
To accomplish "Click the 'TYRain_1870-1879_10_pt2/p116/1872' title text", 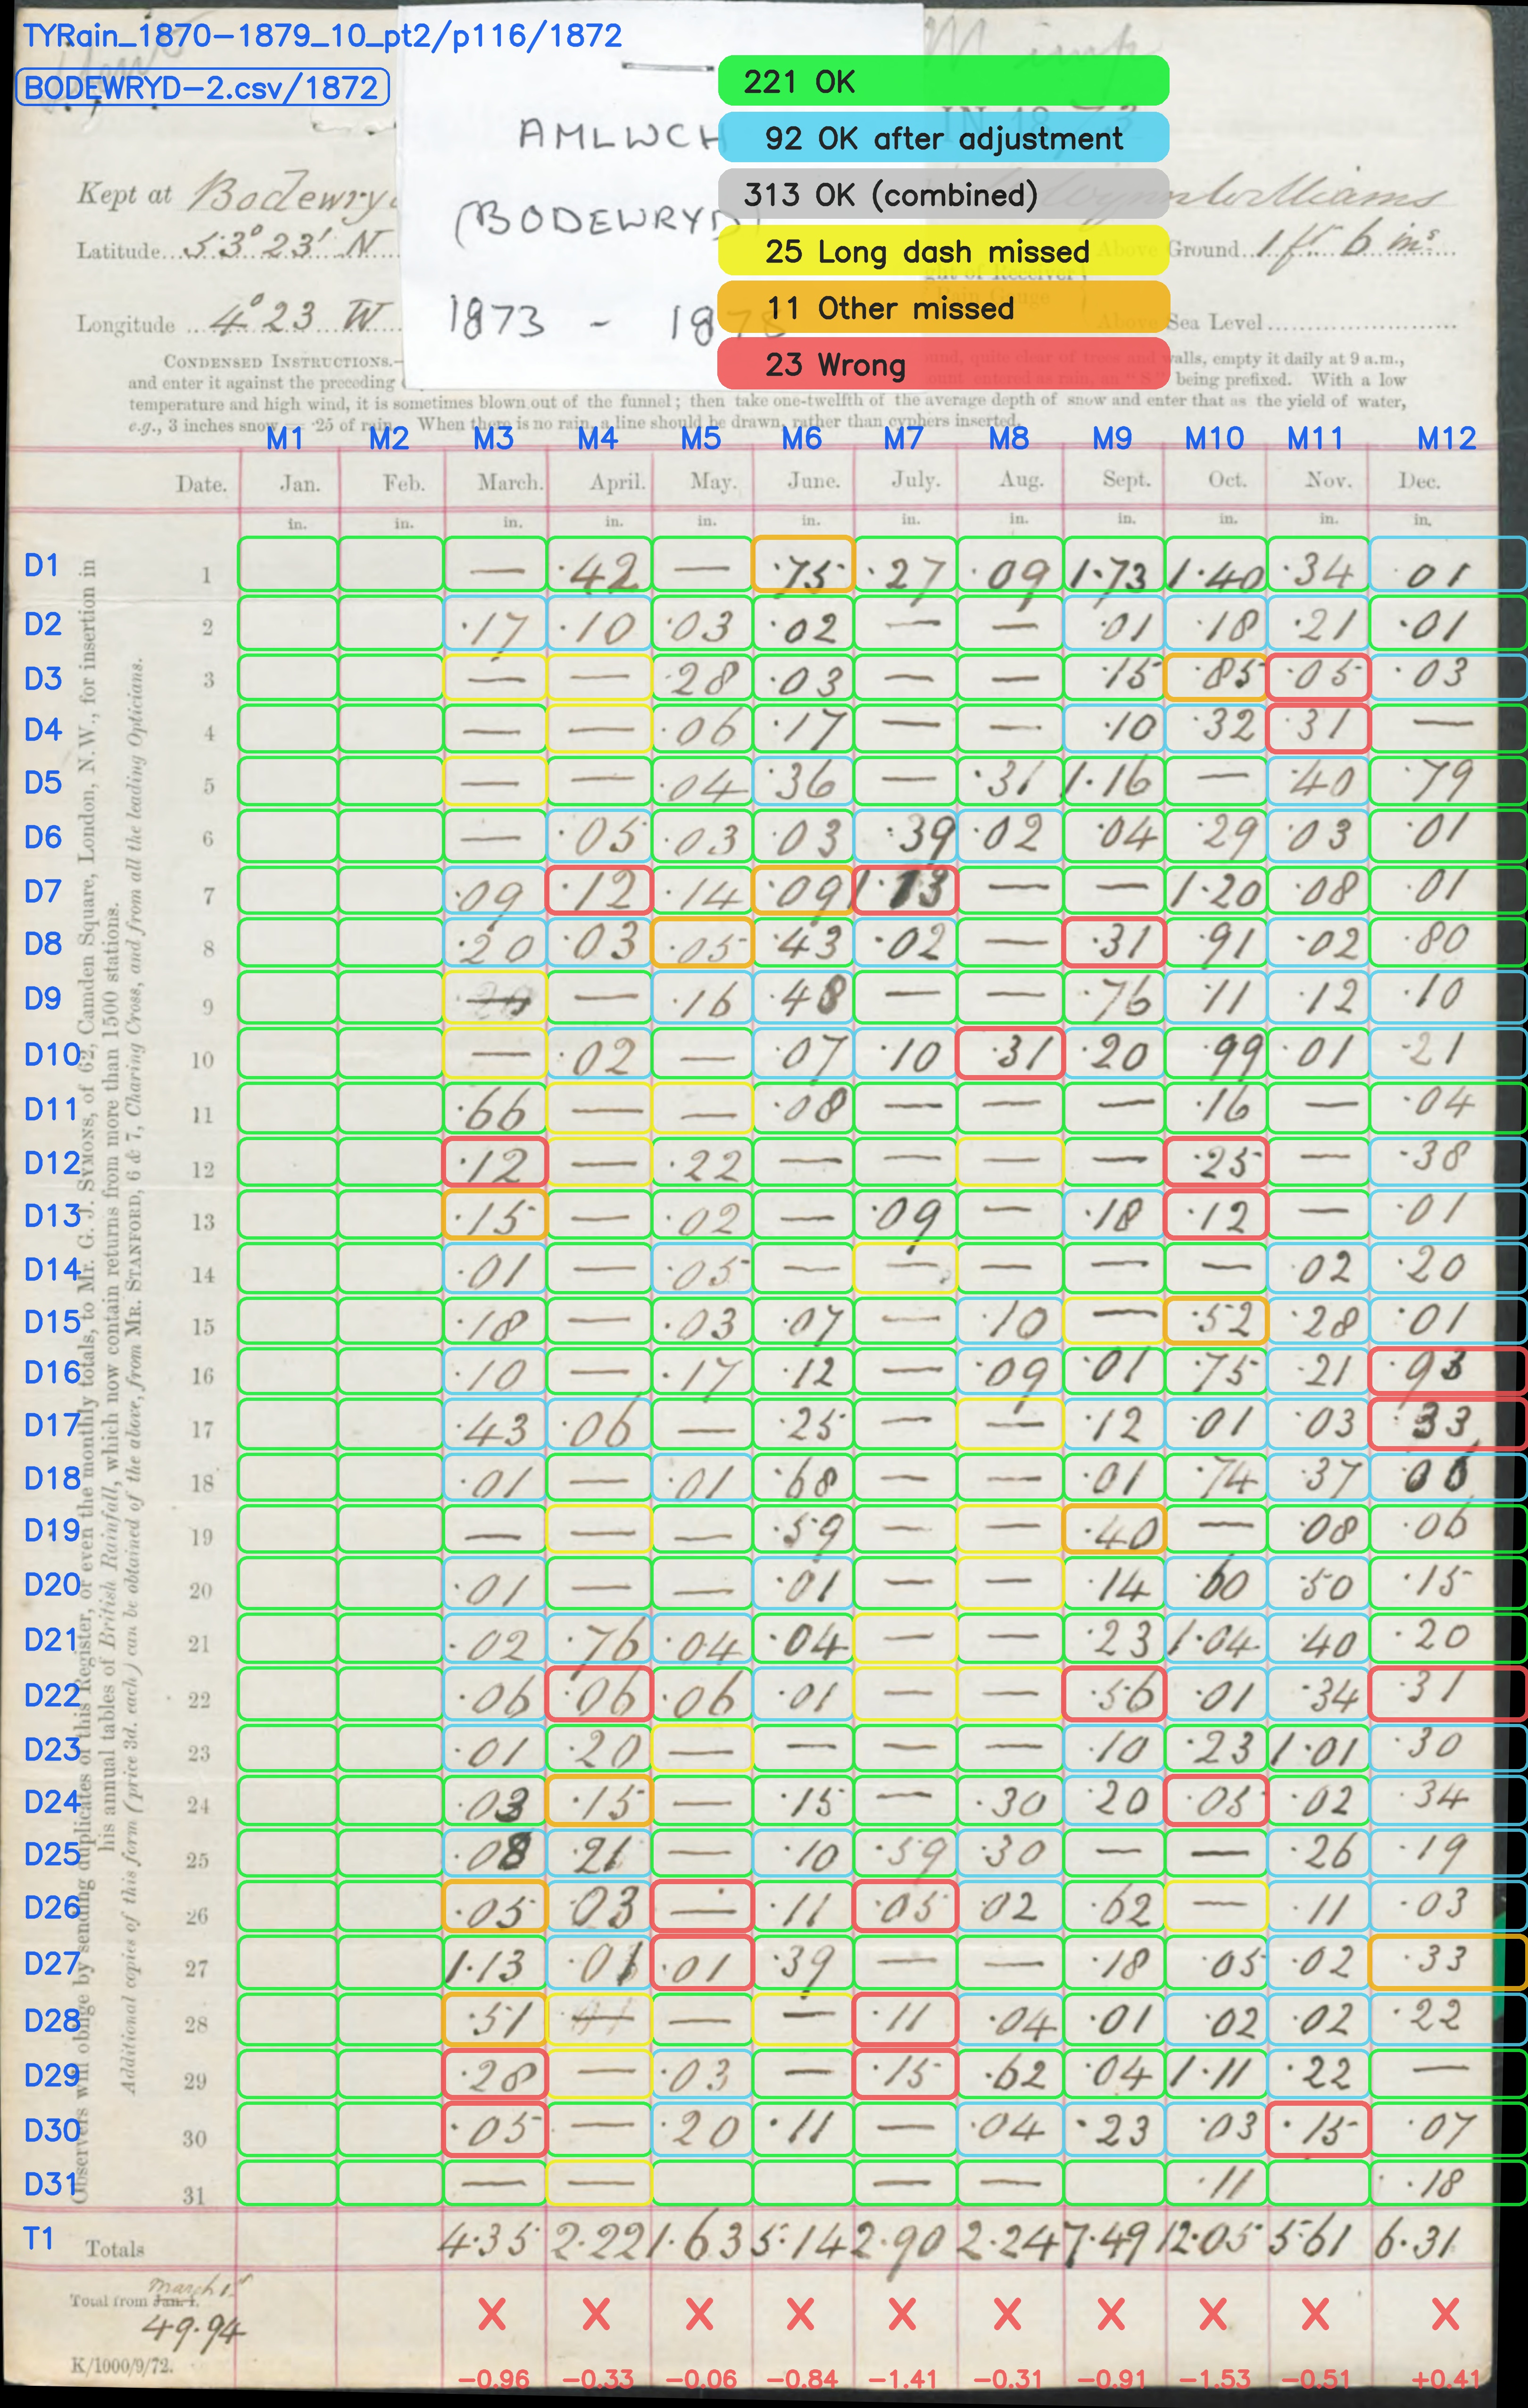I will pyautogui.click(x=322, y=36).
